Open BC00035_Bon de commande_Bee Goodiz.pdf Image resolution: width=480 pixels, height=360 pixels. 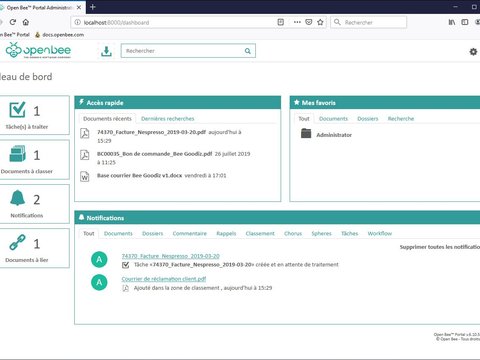pyautogui.click(x=155, y=154)
